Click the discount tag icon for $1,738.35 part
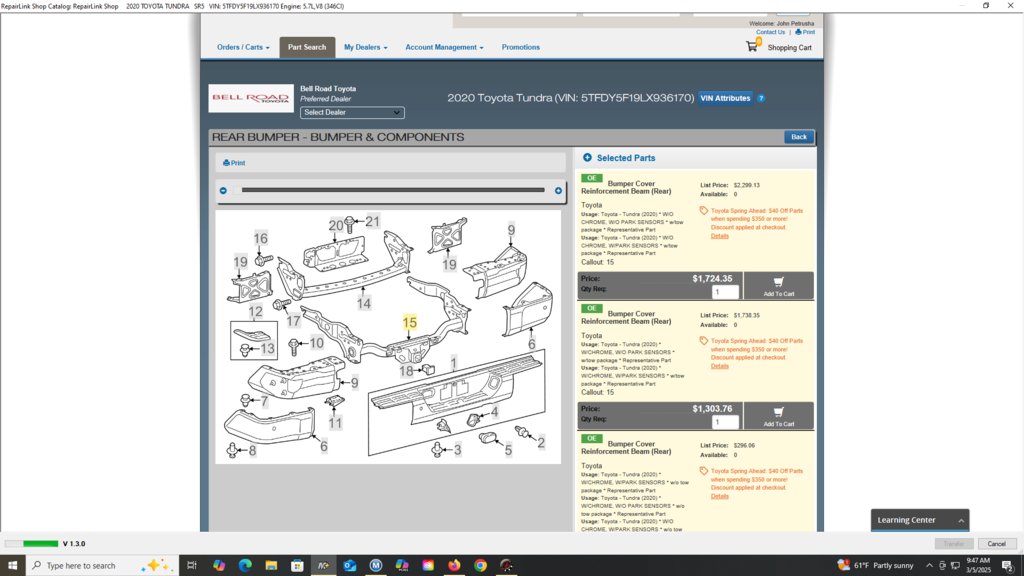This screenshot has height=576, width=1024. (x=703, y=341)
